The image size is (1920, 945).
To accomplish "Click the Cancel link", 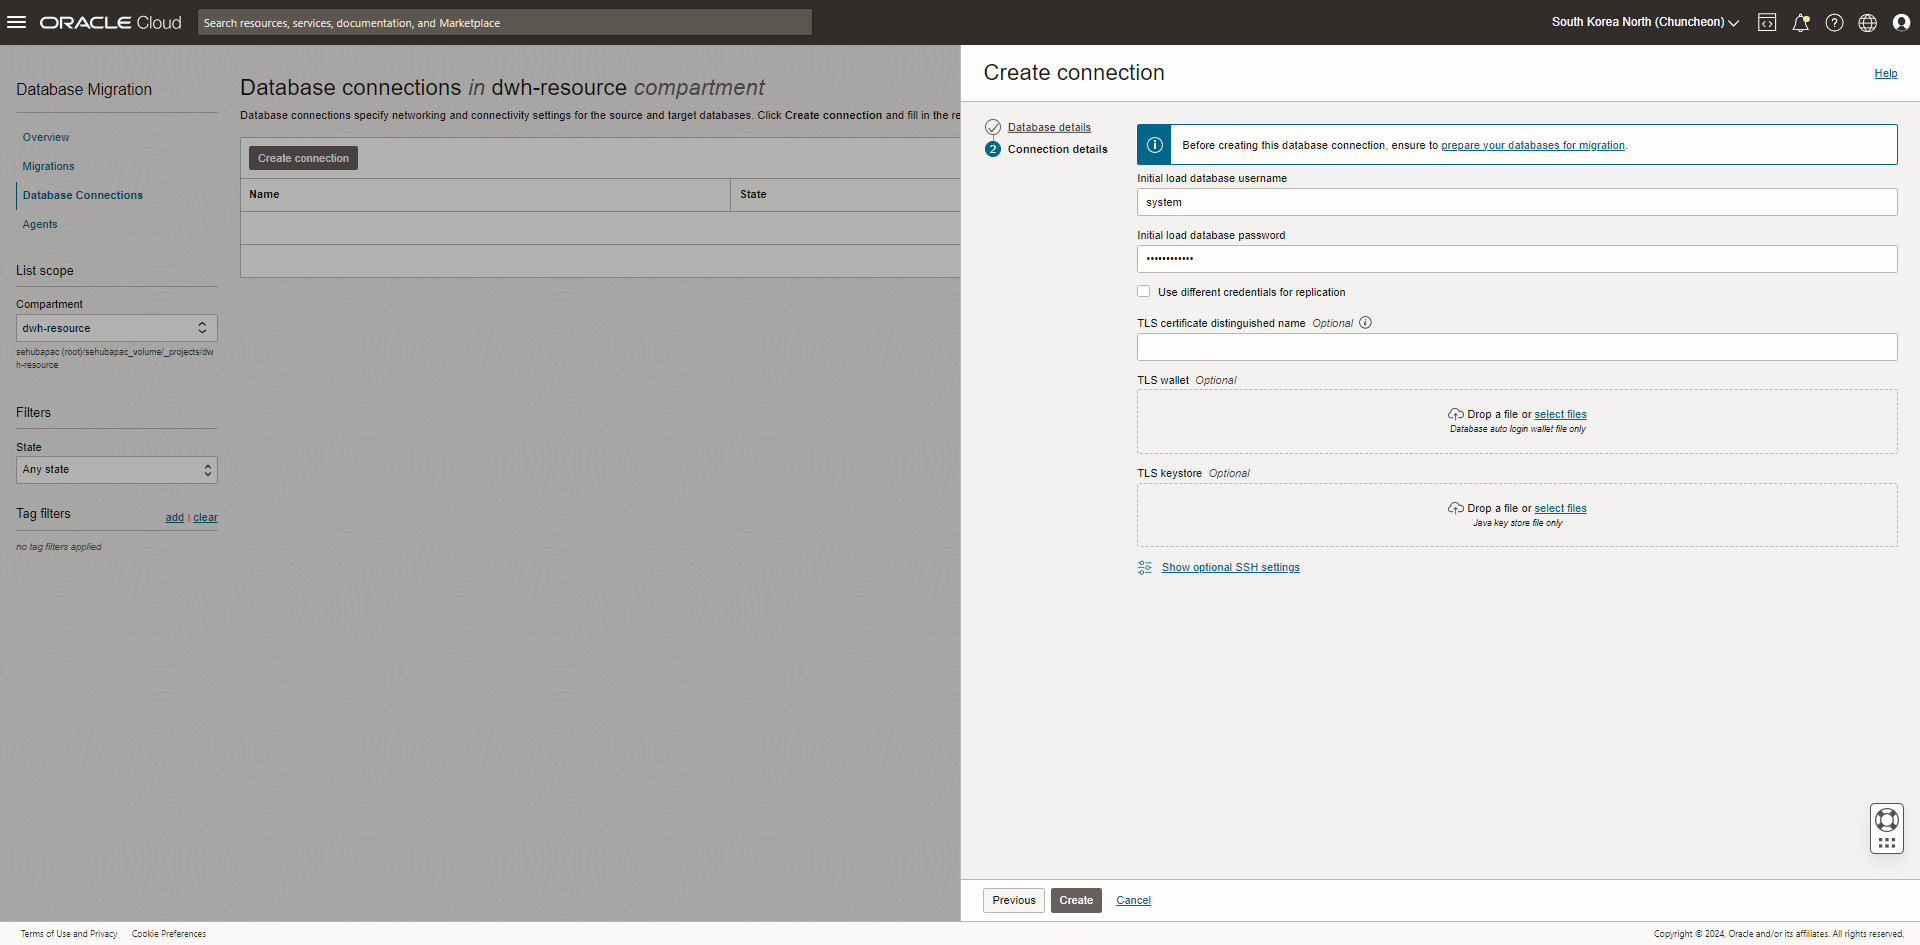I will (1133, 900).
